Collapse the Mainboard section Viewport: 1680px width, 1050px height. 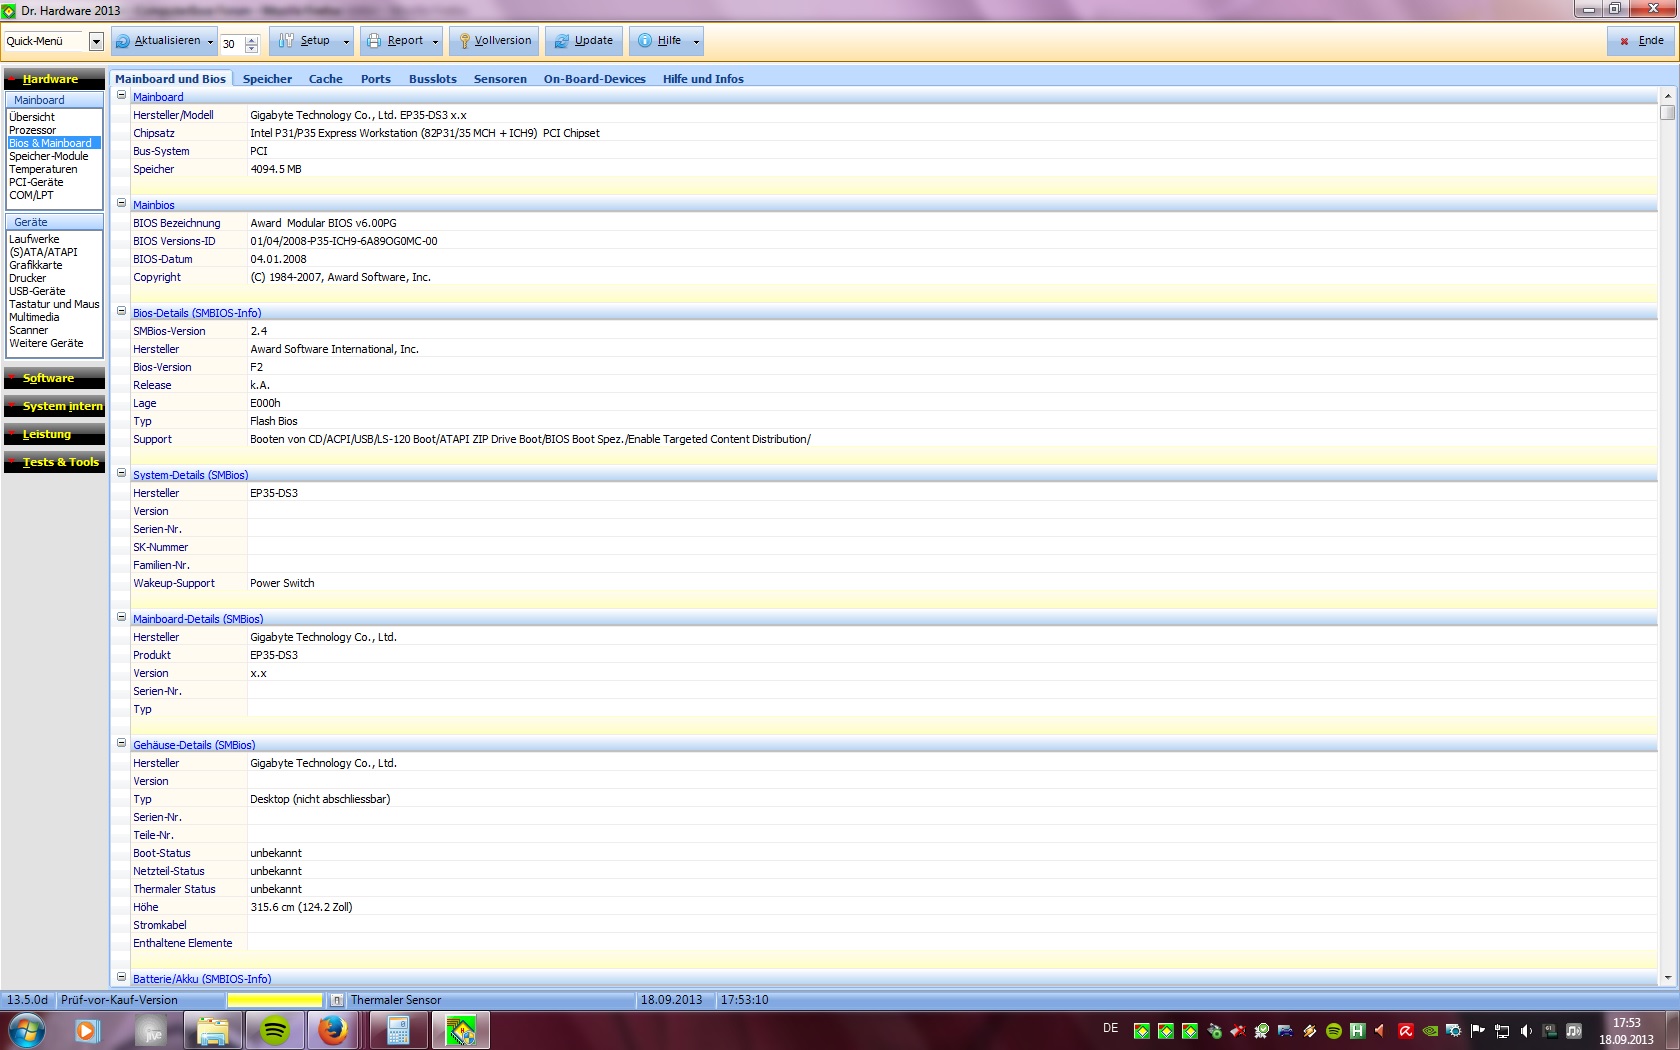(x=121, y=96)
